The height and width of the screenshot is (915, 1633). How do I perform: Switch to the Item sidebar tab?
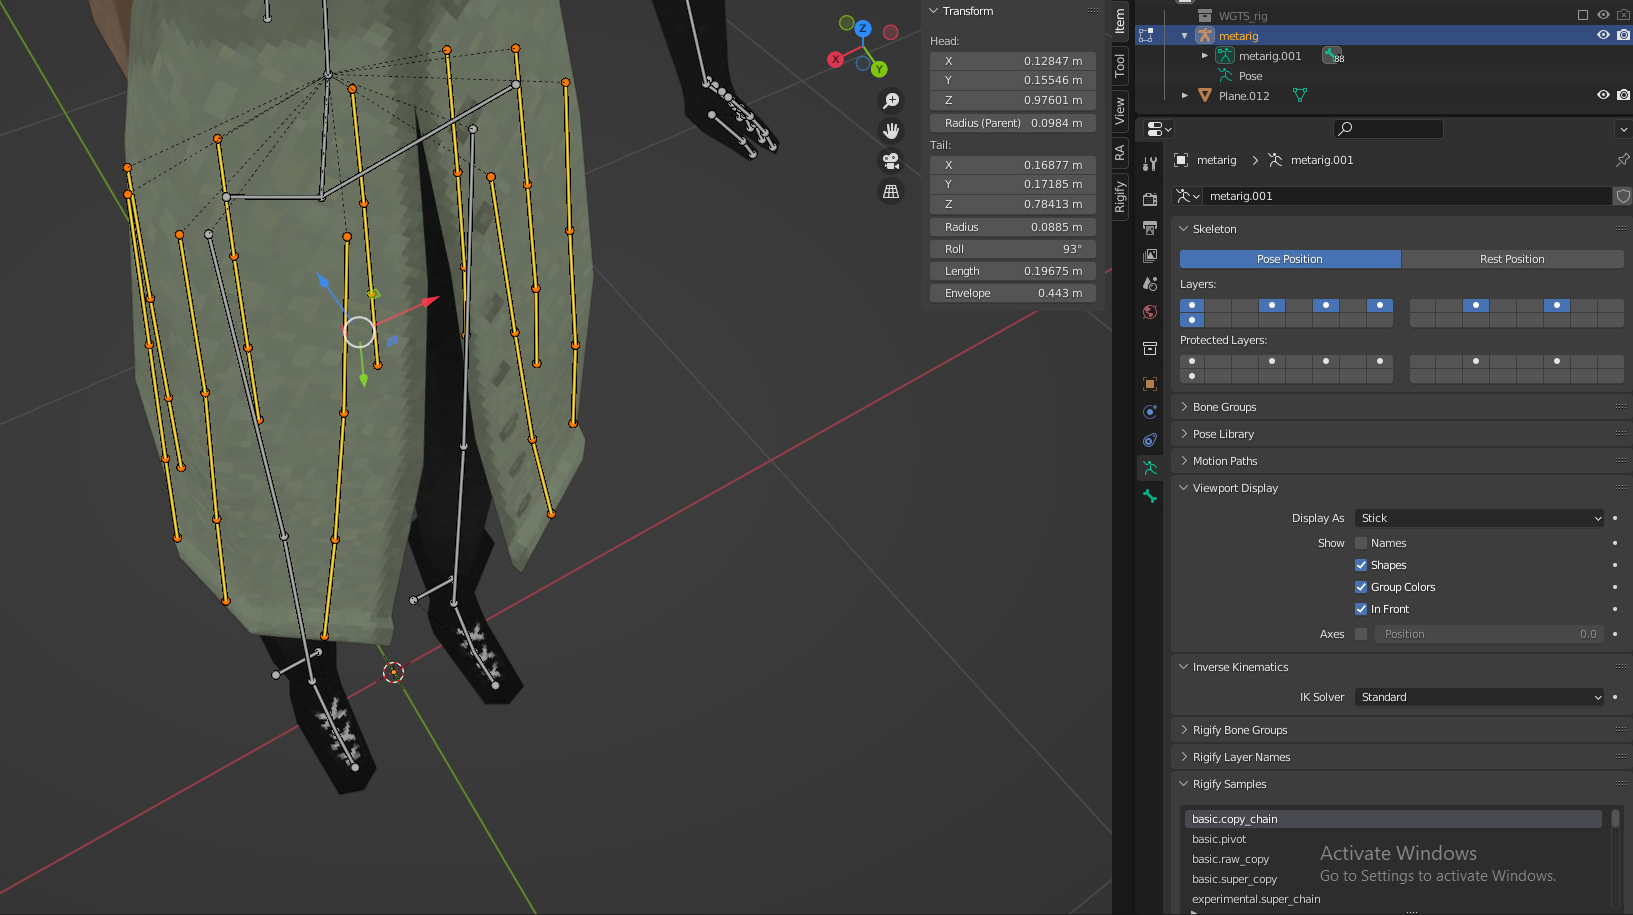coord(1120,20)
